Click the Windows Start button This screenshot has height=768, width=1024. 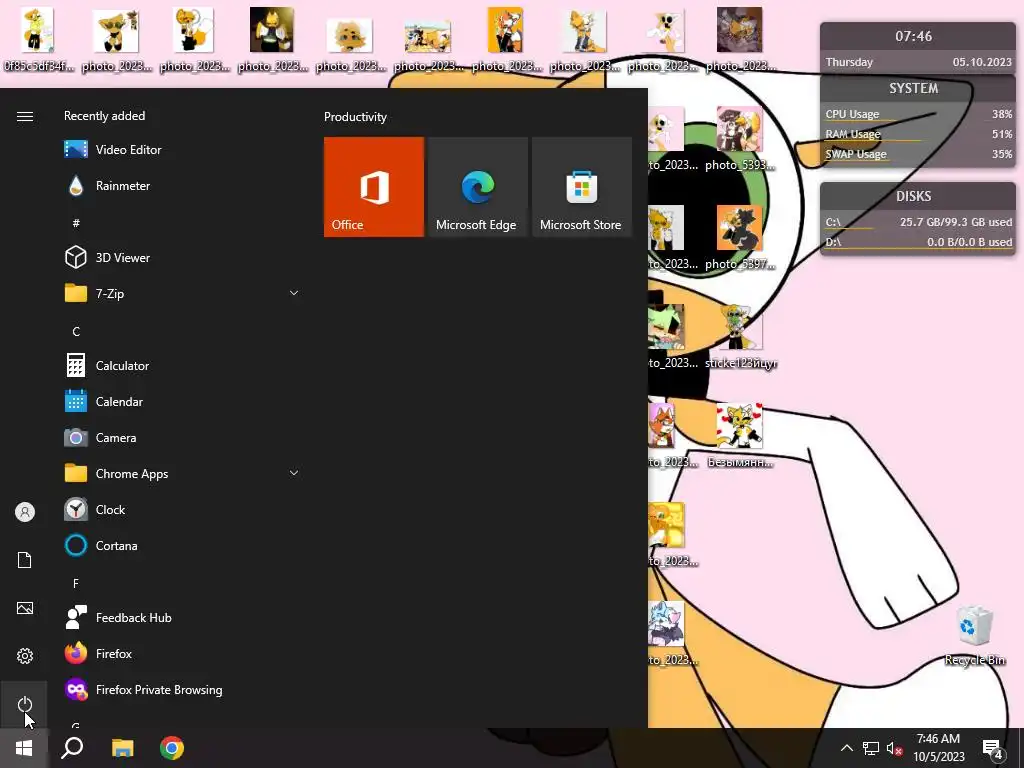[24, 748]
